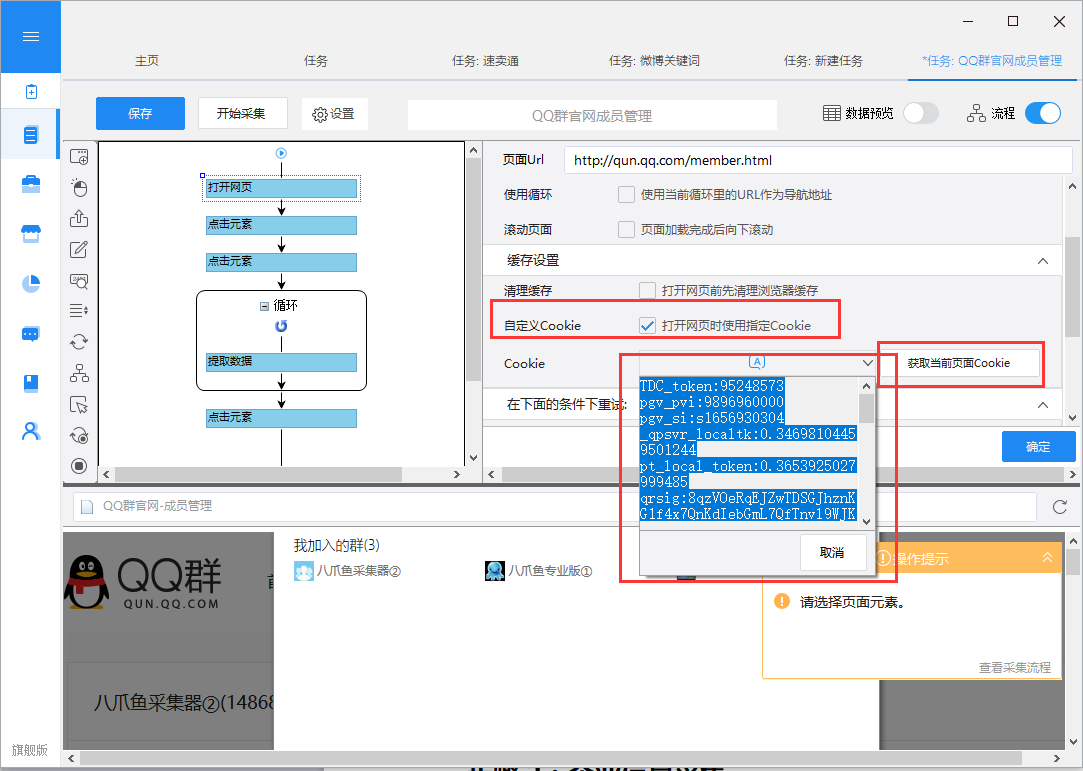Viewport: 1083px width, 771px height.
Task: Click the 开始采集 button
Action: coord(242,113)
